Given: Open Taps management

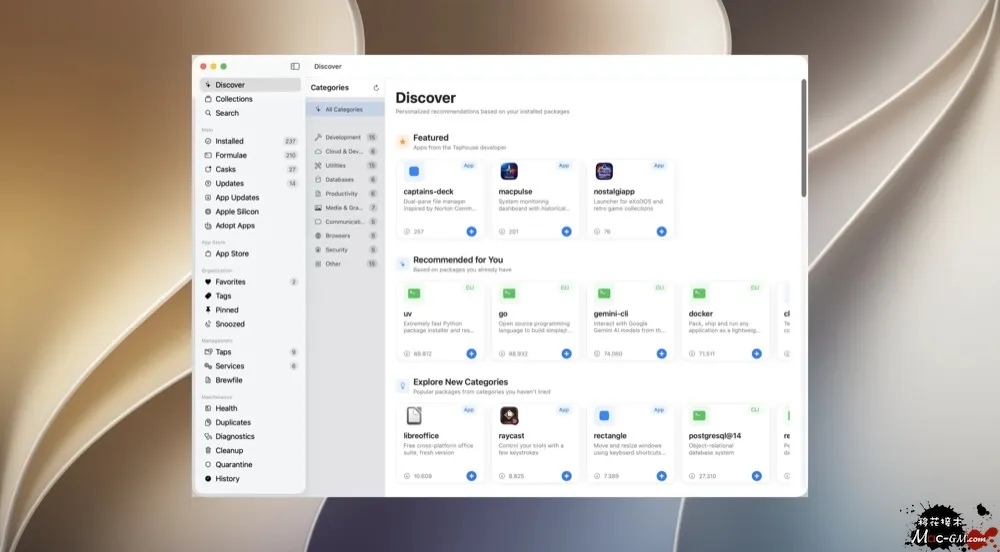Looking at the screenshot, I should click(250, 352).
